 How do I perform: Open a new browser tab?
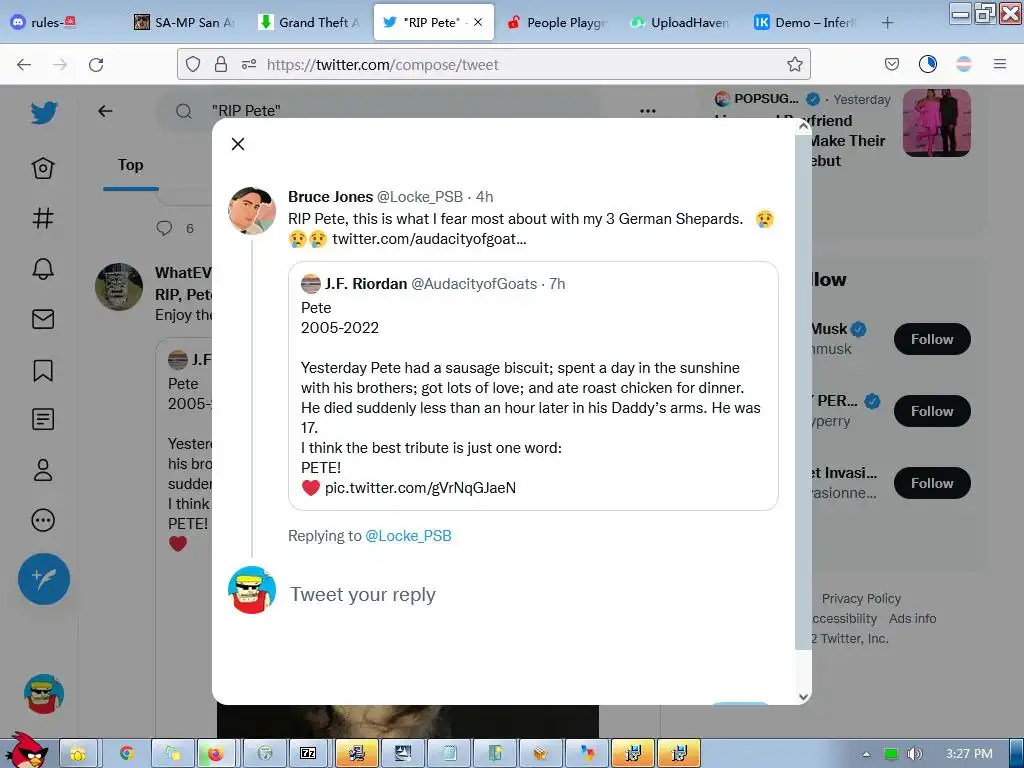[887, 23]
